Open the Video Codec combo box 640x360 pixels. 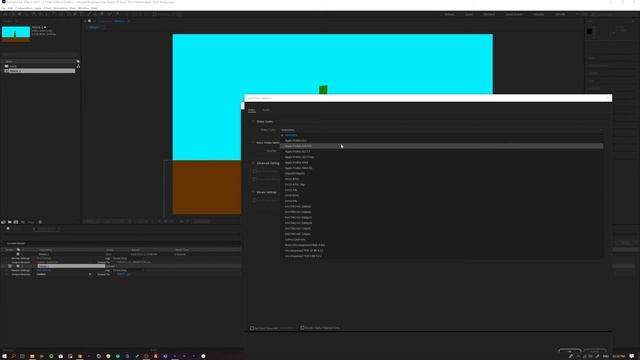click(442, 130)
